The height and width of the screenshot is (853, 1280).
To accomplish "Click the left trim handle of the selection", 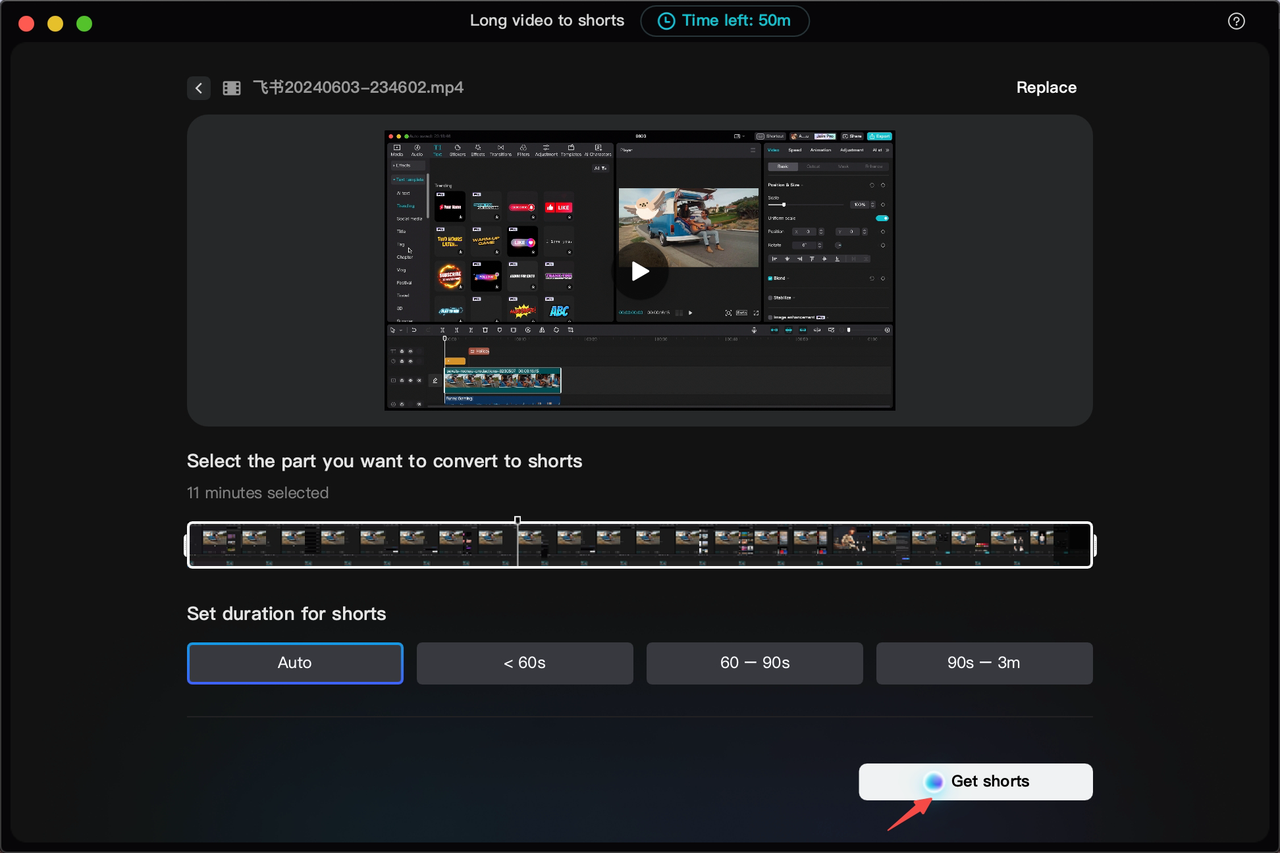I will (x=189, y=545).
